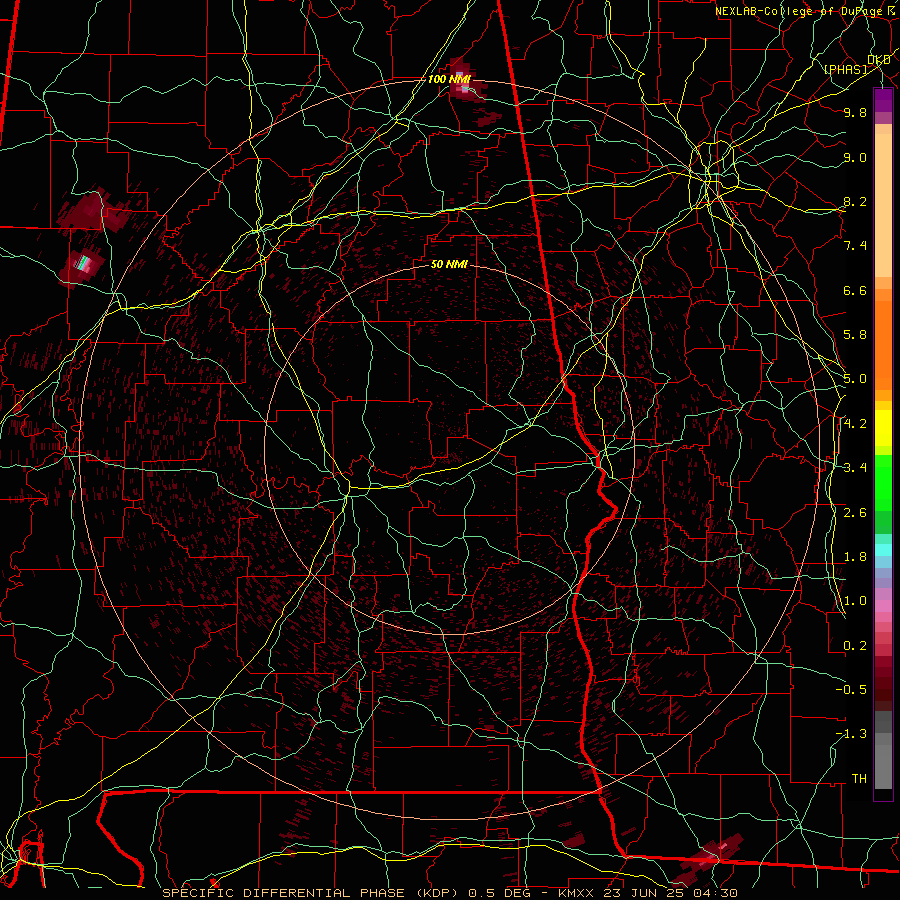900x900 pixels.
Task: Click the [PHAS] label above the color bar
Action: [x=845, y=69]
